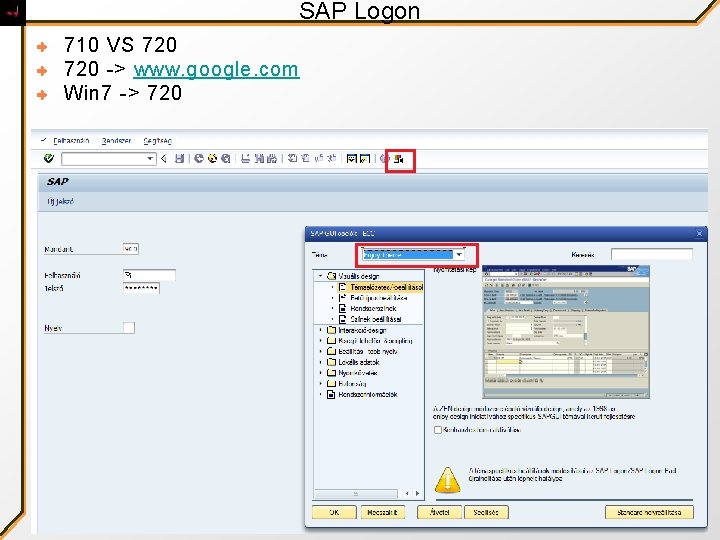The height and width of the screenshot is (540, 720).
Task: Open the Rendszer menu
Action: [117, 141]
